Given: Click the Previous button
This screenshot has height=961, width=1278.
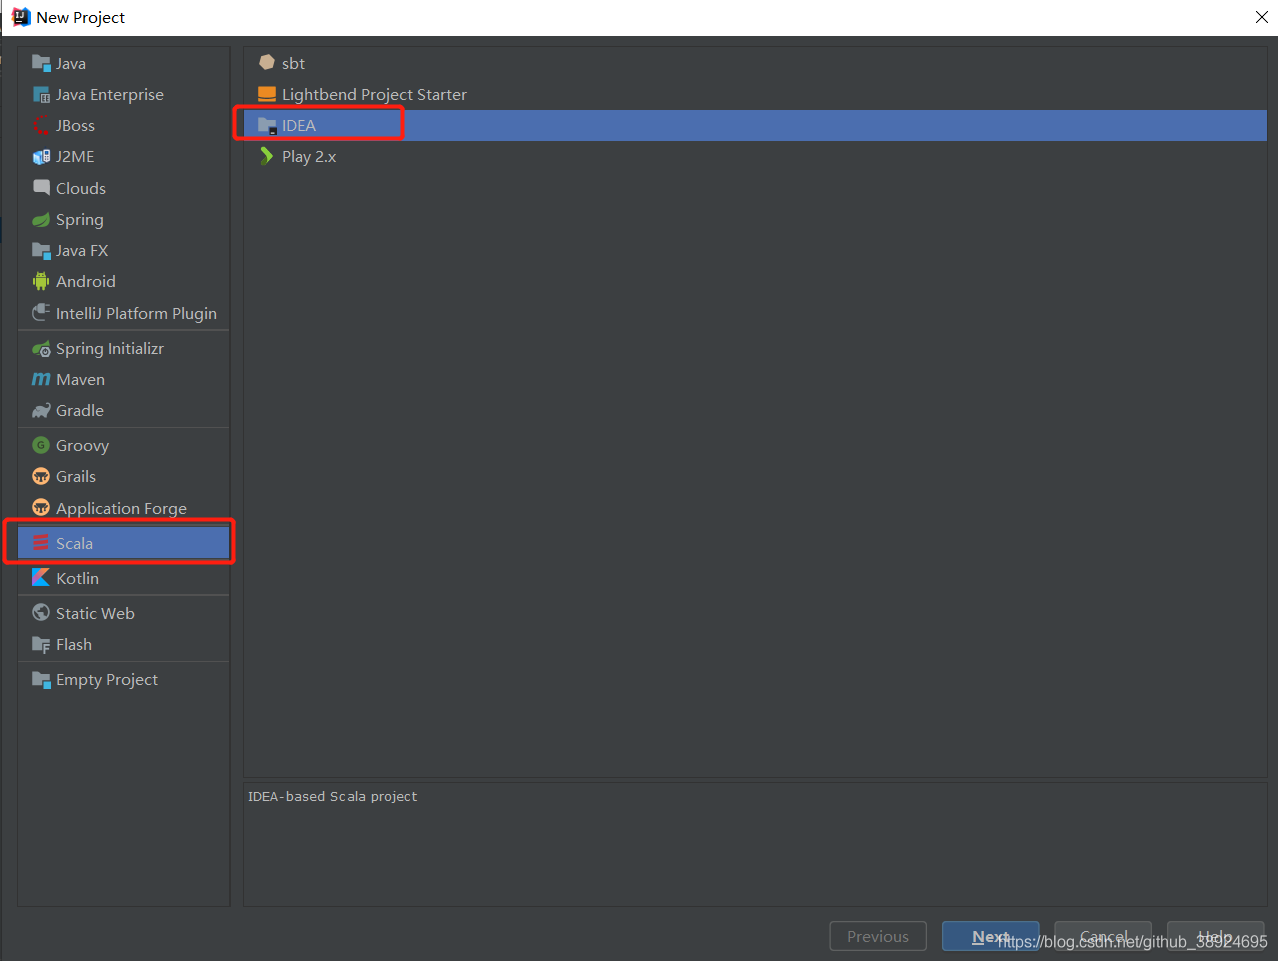Looking at the screenshot, I should tap(878, 936).
